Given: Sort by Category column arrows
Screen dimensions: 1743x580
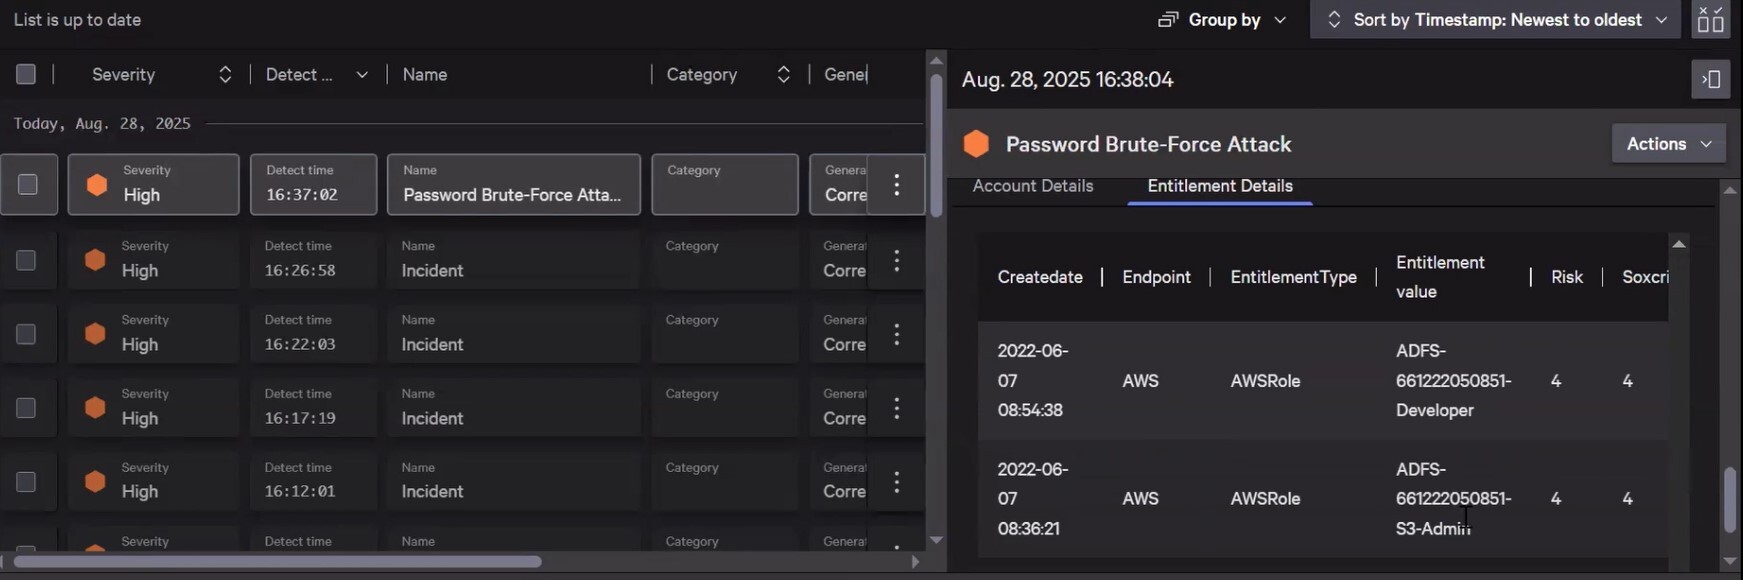Looking at the screenshot, I should [783, 75].
